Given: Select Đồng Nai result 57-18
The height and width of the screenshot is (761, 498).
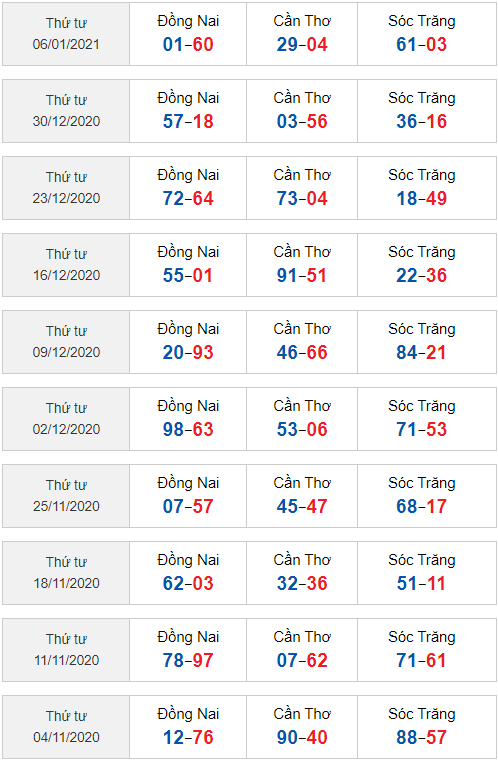Looking at the screenshot, I should tap(188, 121).
